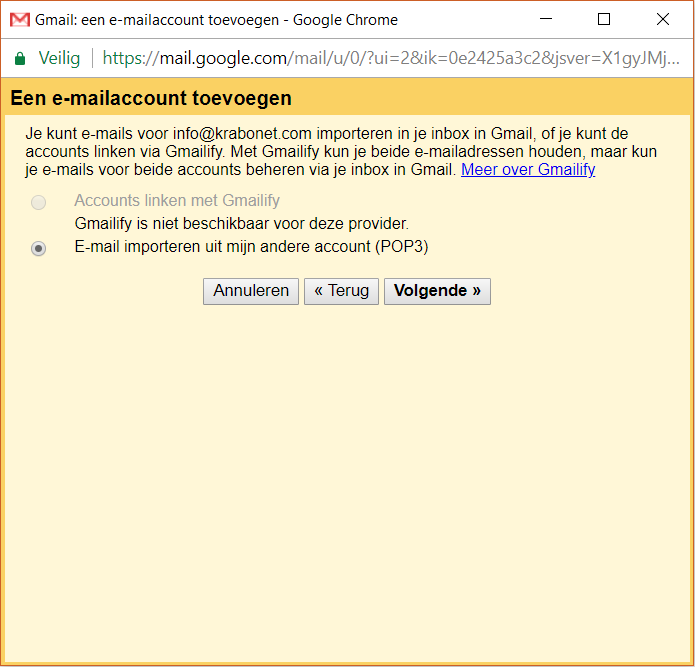The image size is (695, 667).
Task: Click the 'Gmailify is niet beschikbaar' notice text
Action: pos(241,223)
